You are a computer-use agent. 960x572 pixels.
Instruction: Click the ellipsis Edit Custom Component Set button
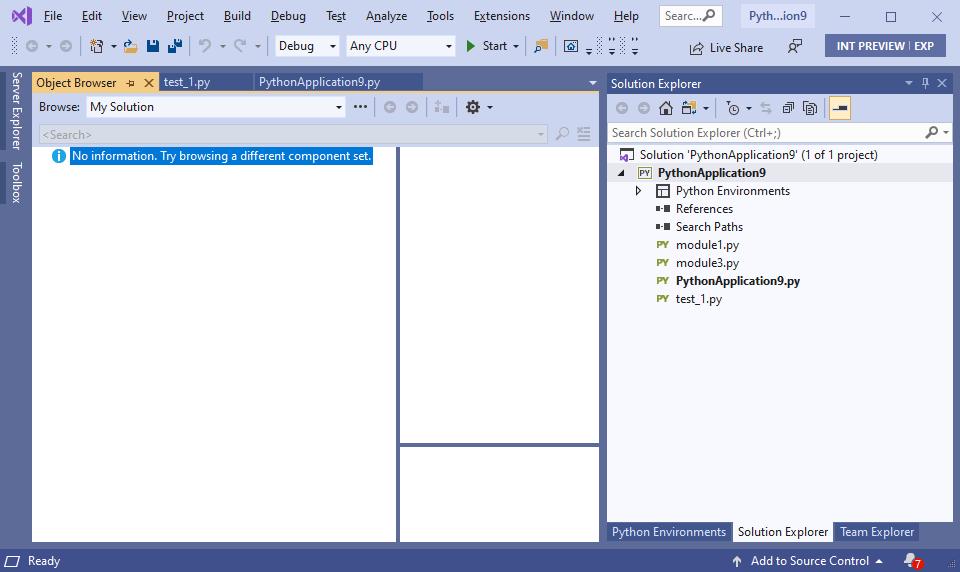(360, 107)
